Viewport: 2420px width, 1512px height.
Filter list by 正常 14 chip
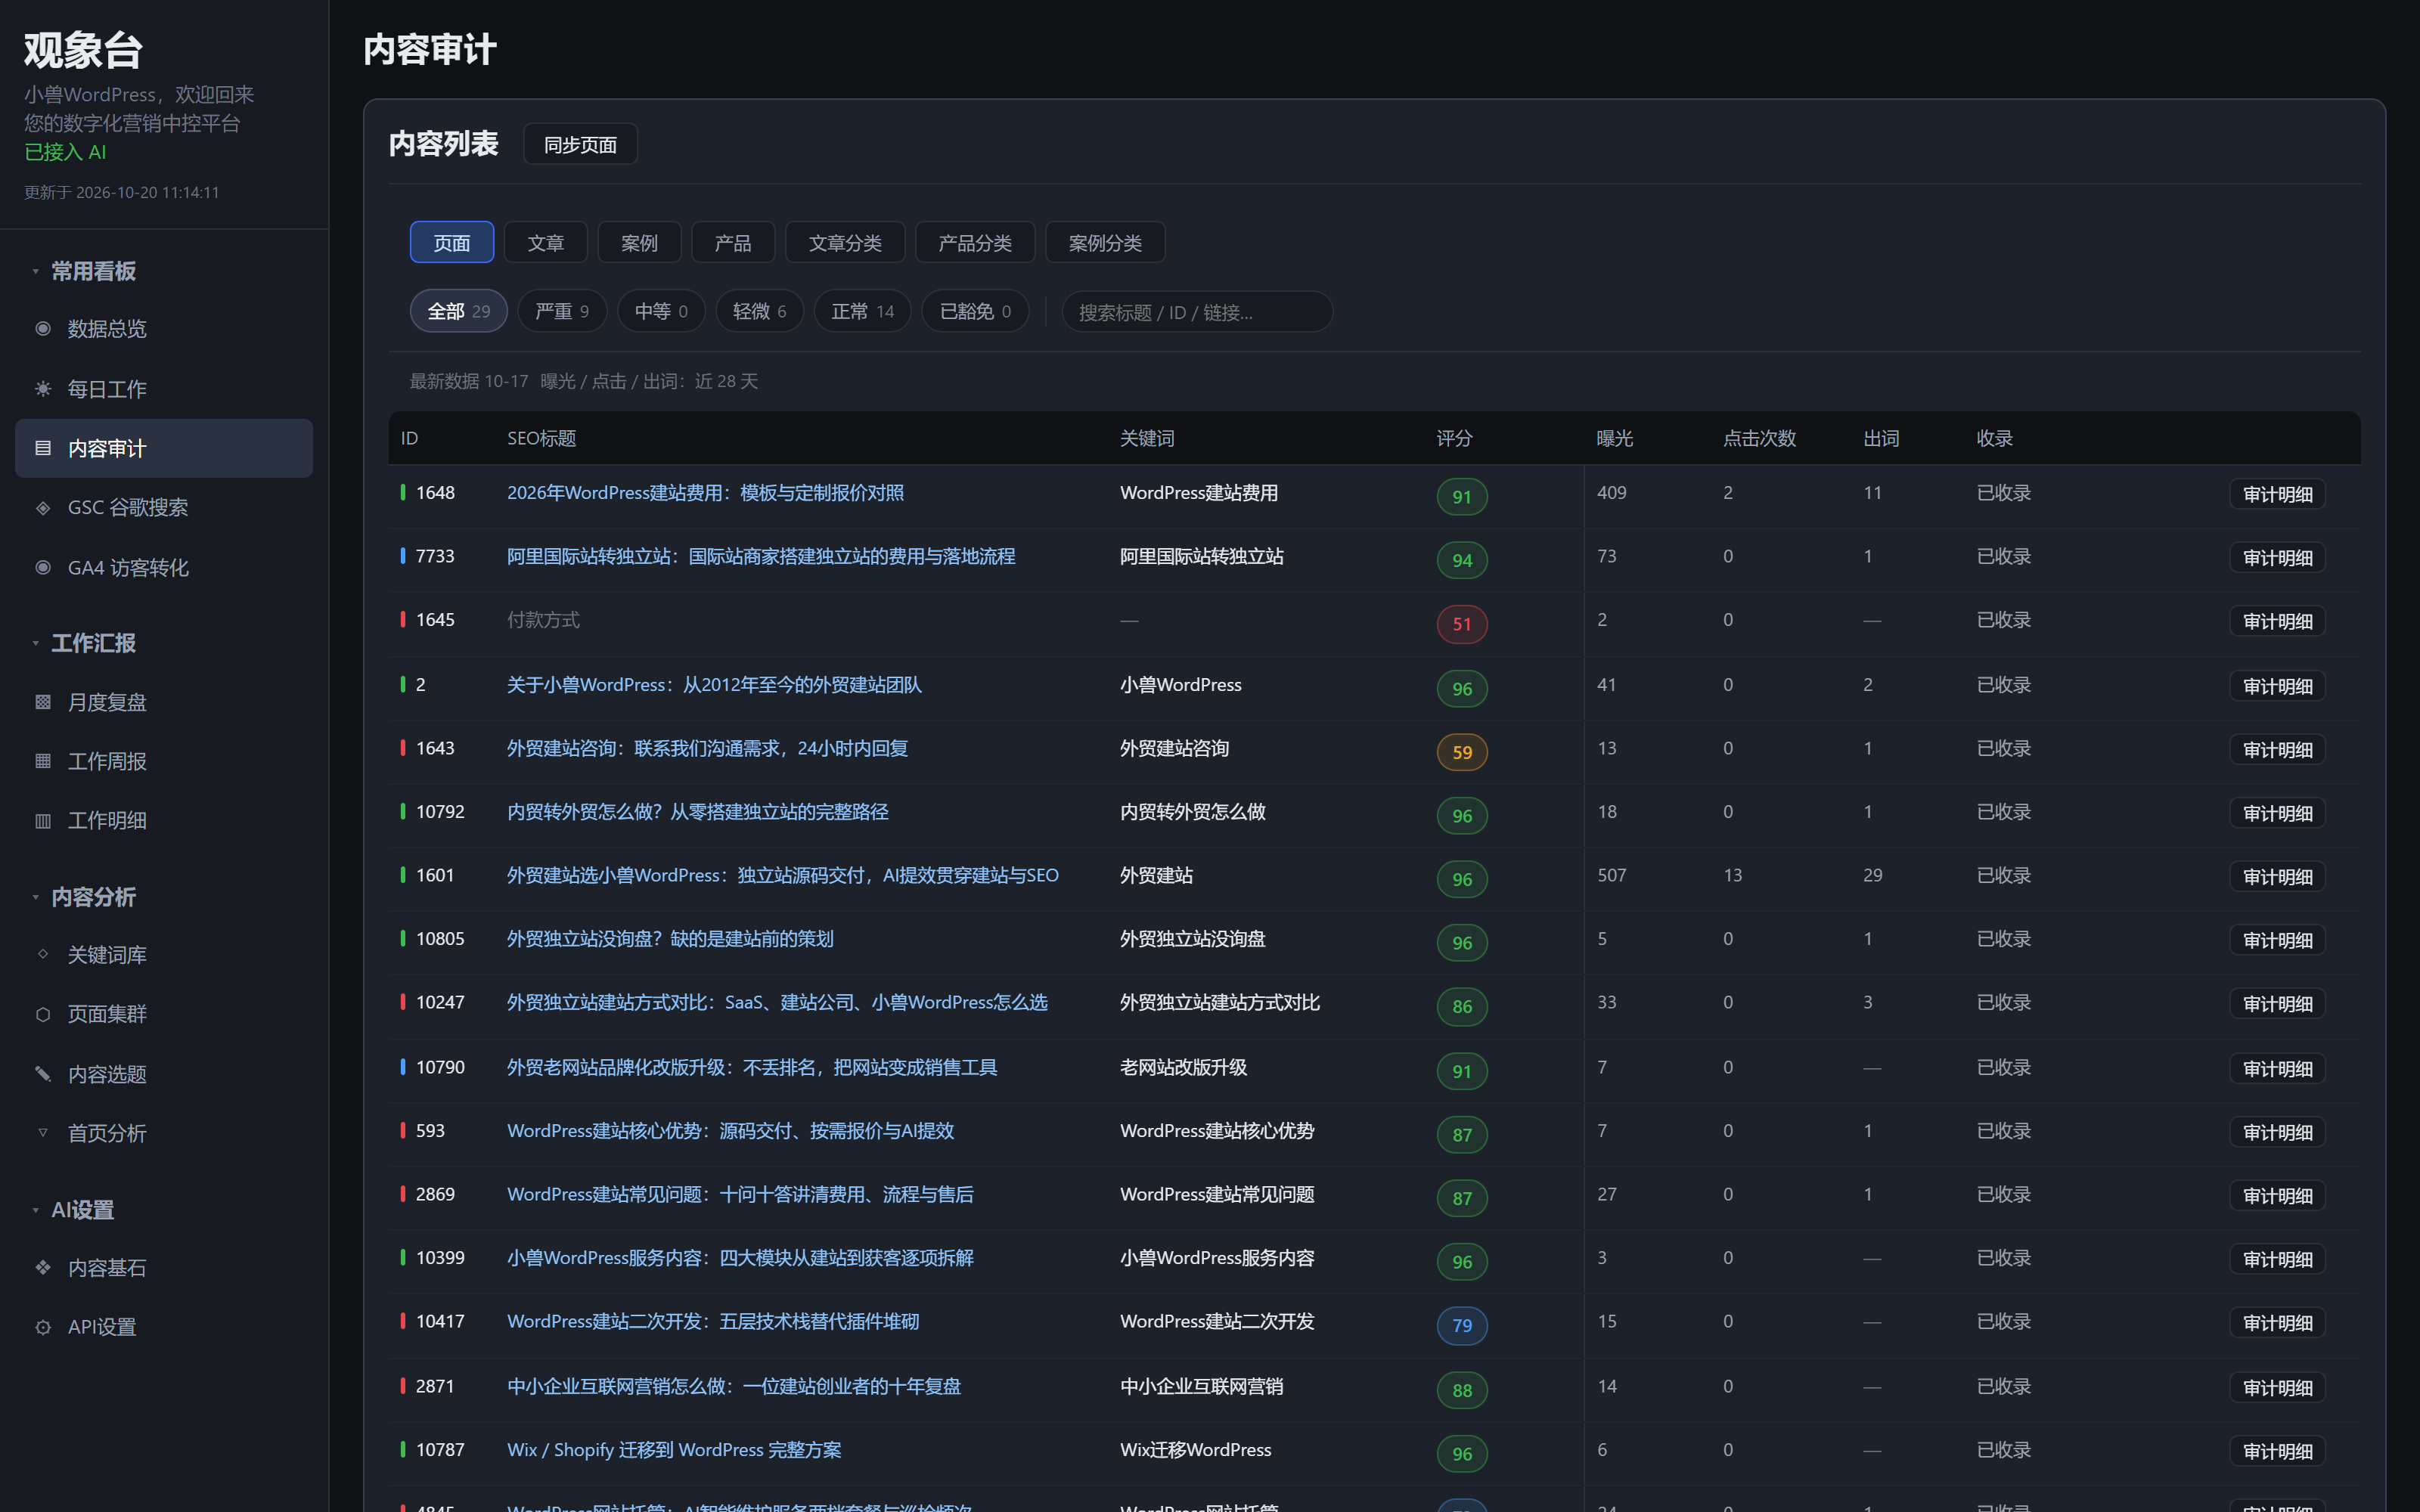point(863,312)
